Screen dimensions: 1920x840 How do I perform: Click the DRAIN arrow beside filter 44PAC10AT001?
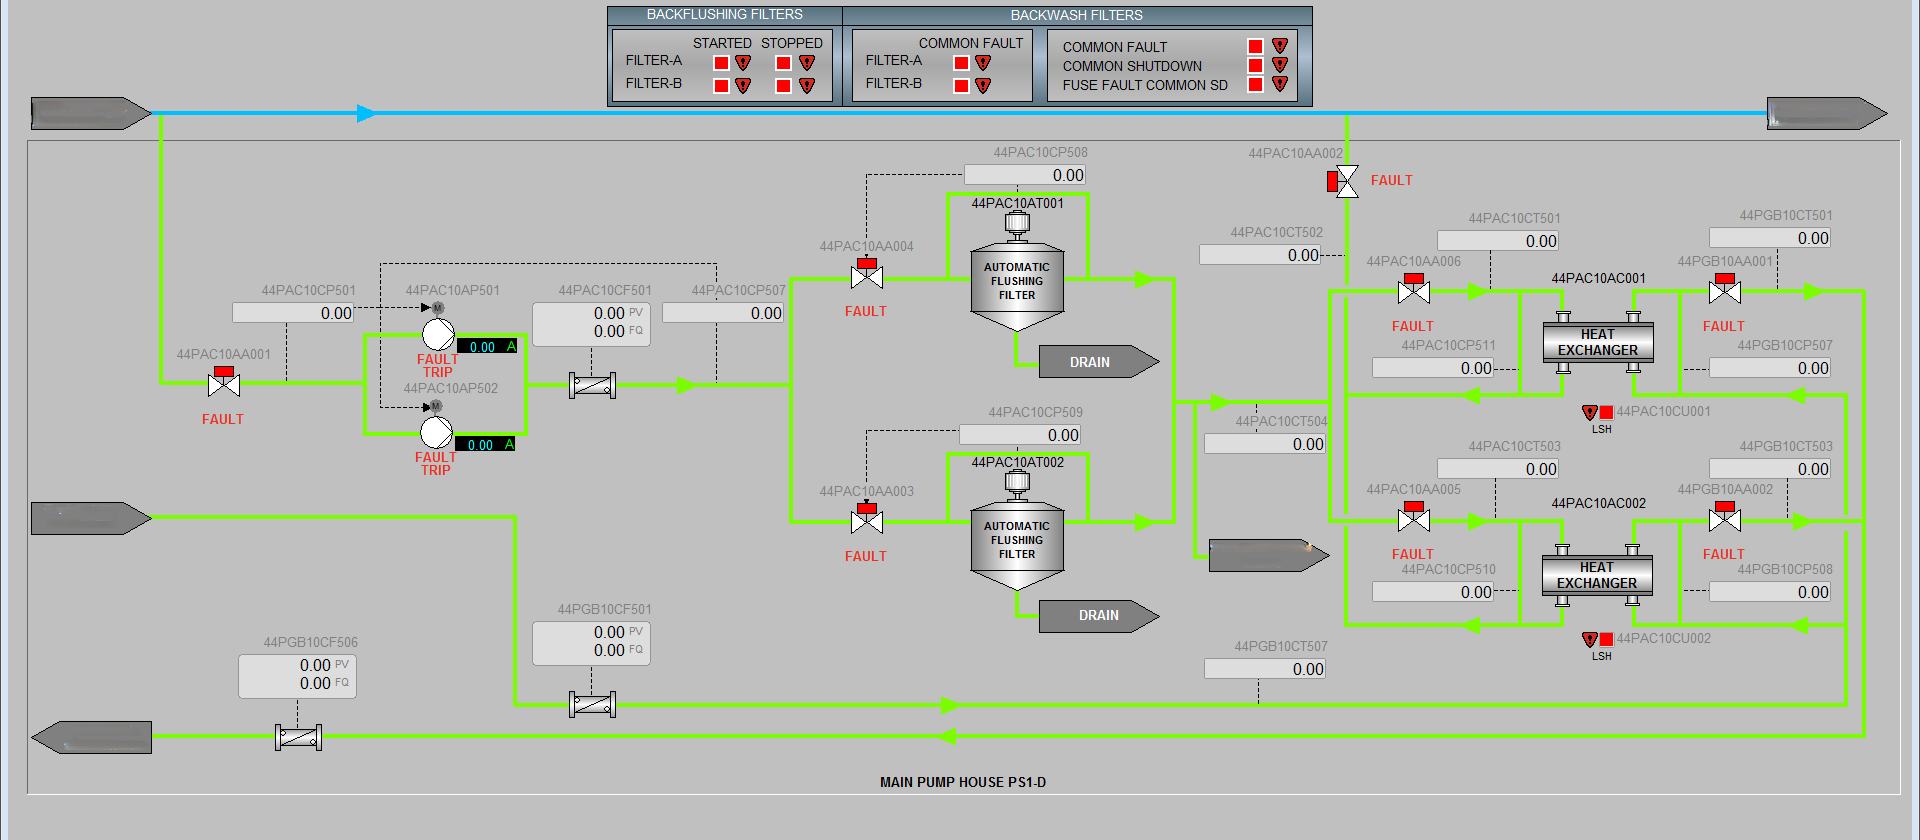pos(1098,362)
